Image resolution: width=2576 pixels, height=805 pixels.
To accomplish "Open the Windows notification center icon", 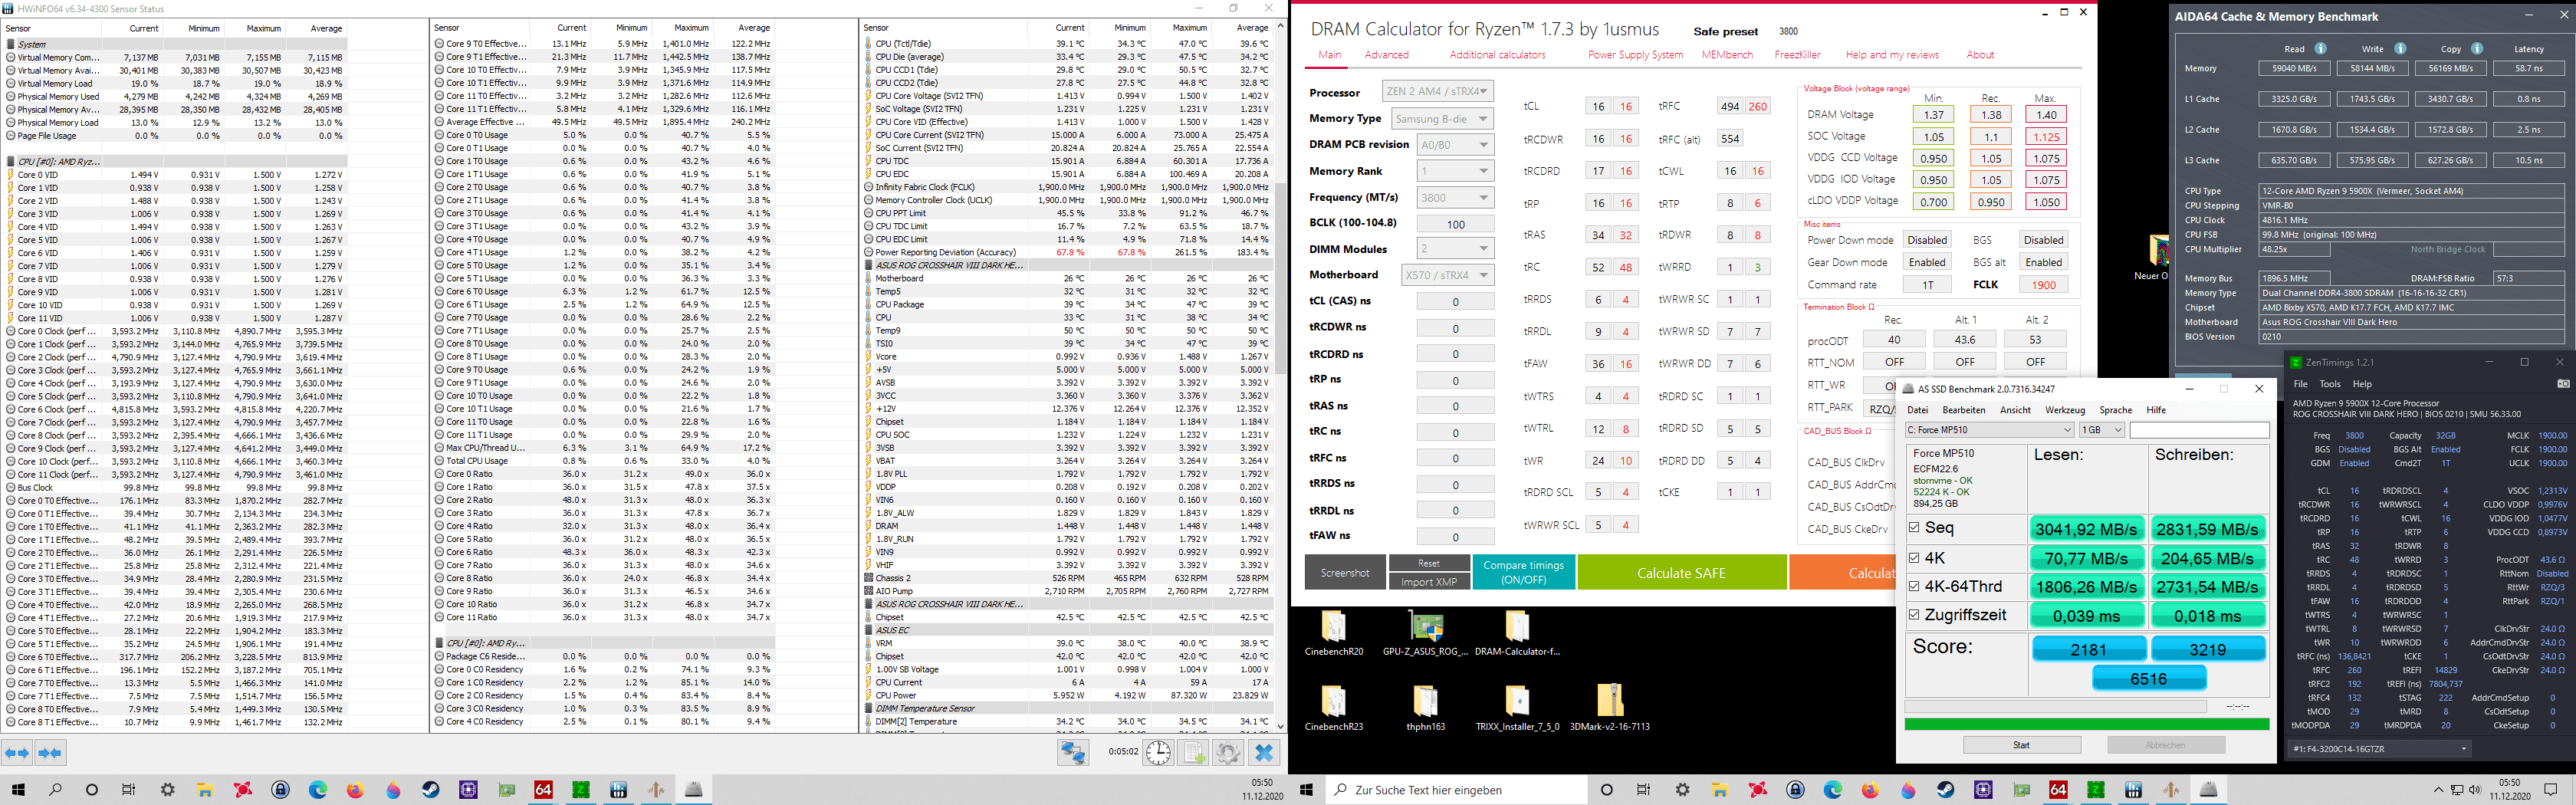I will pos(2551,790).
